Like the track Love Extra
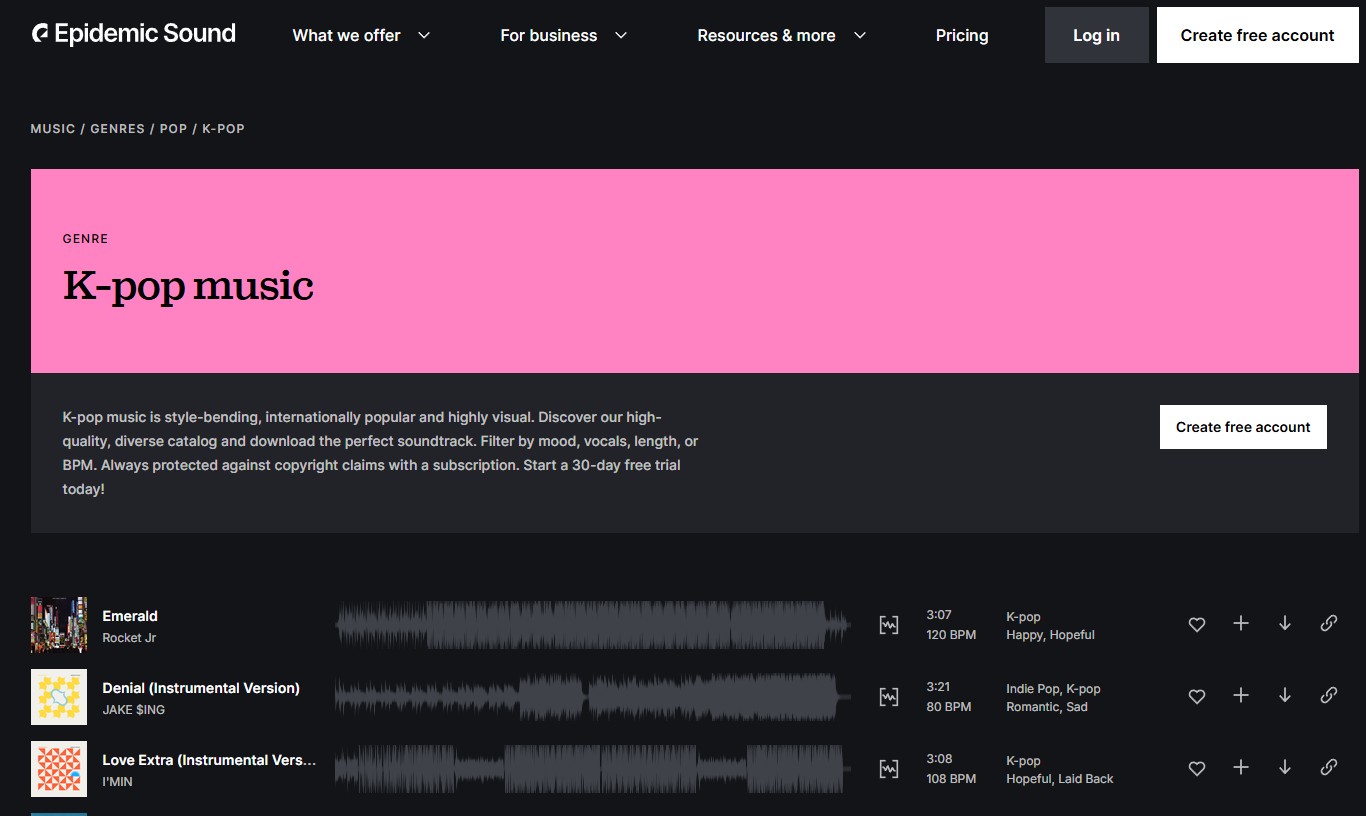The image size is (1366, 816). click(1196, 768)
